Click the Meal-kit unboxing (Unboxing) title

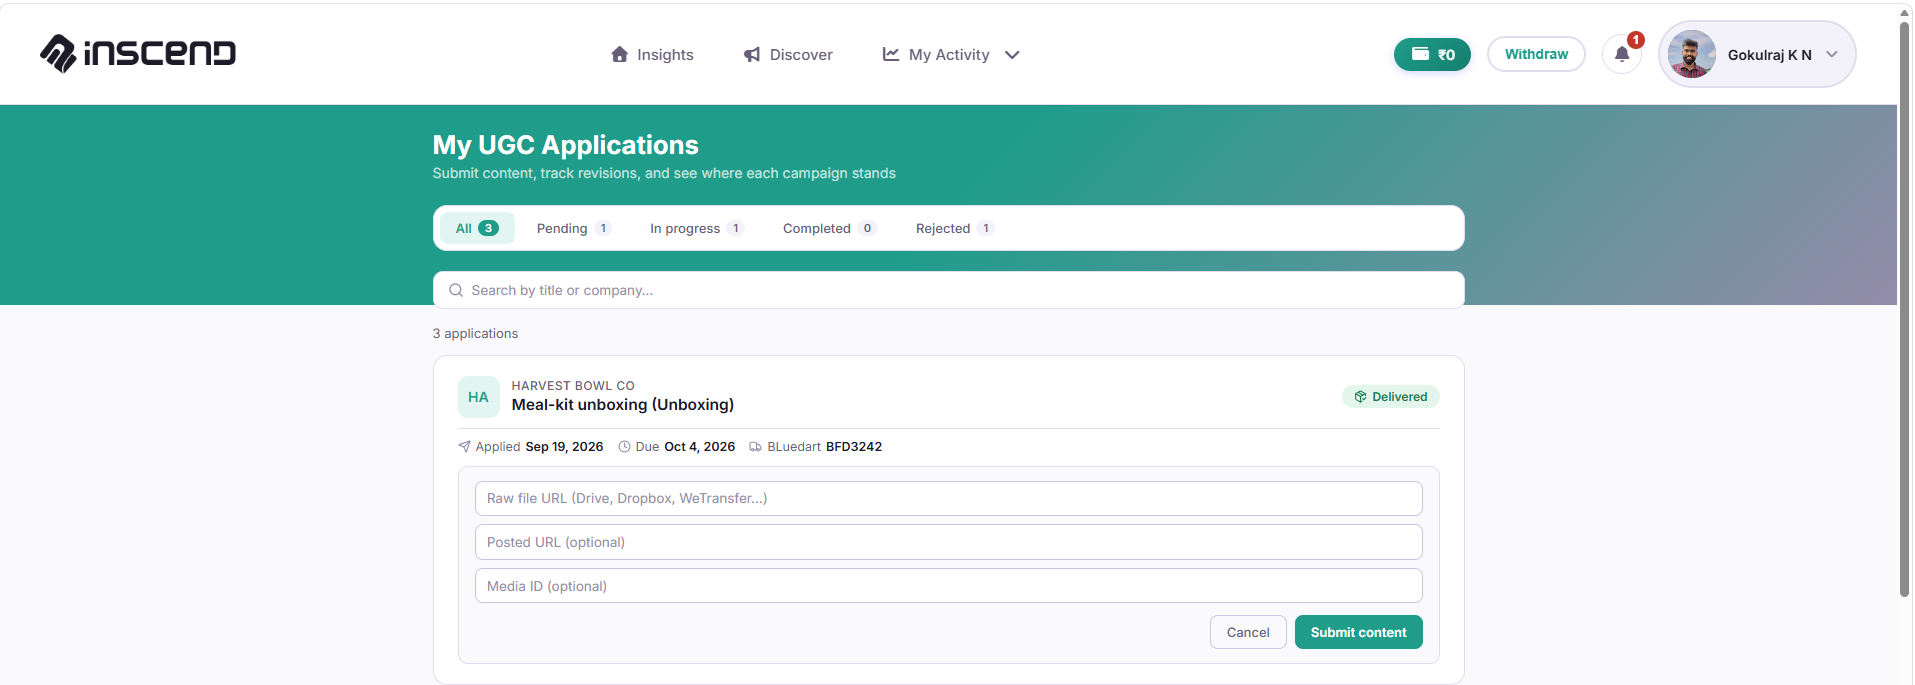(x=623, y=405)
